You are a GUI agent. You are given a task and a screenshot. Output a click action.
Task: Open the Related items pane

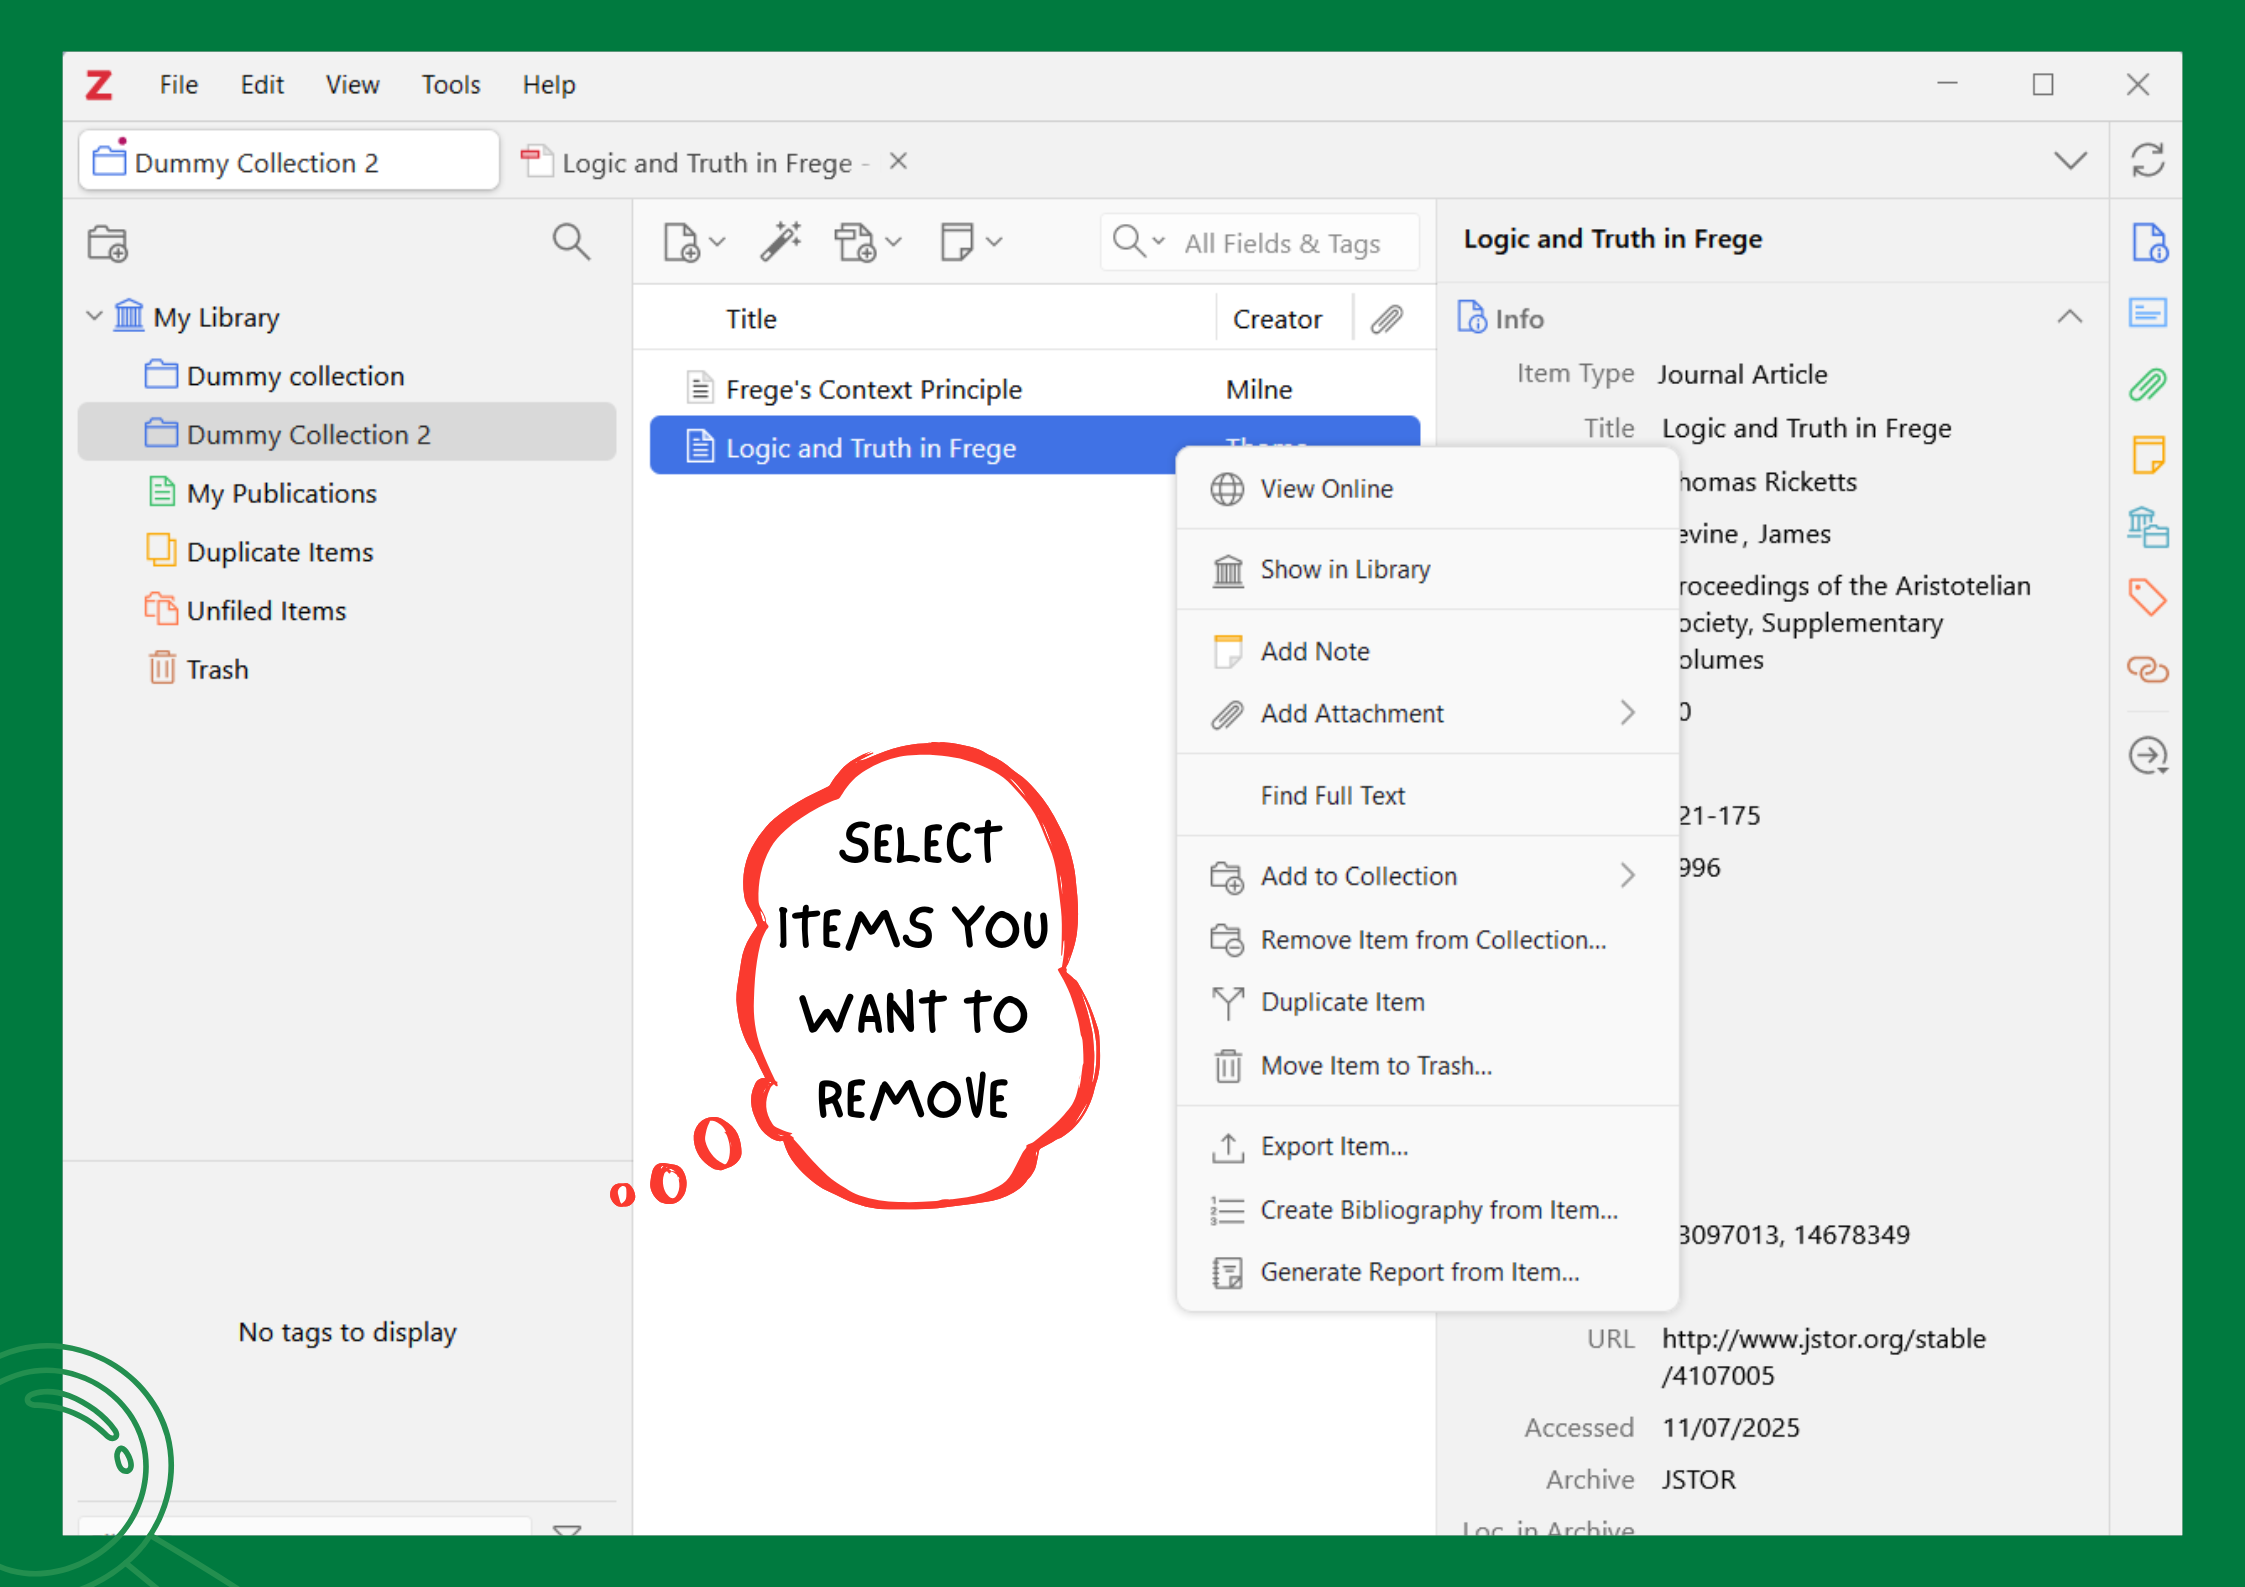pos(2148,668)
